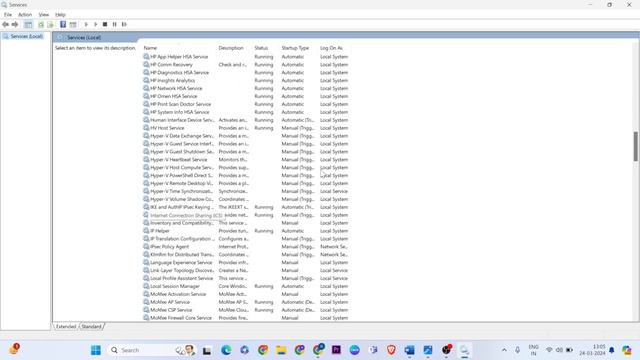Go forward with the Forward arrow icon
The height and width of the screenshot is (360, 640).
pyautogui.click(x=15, y=24)
